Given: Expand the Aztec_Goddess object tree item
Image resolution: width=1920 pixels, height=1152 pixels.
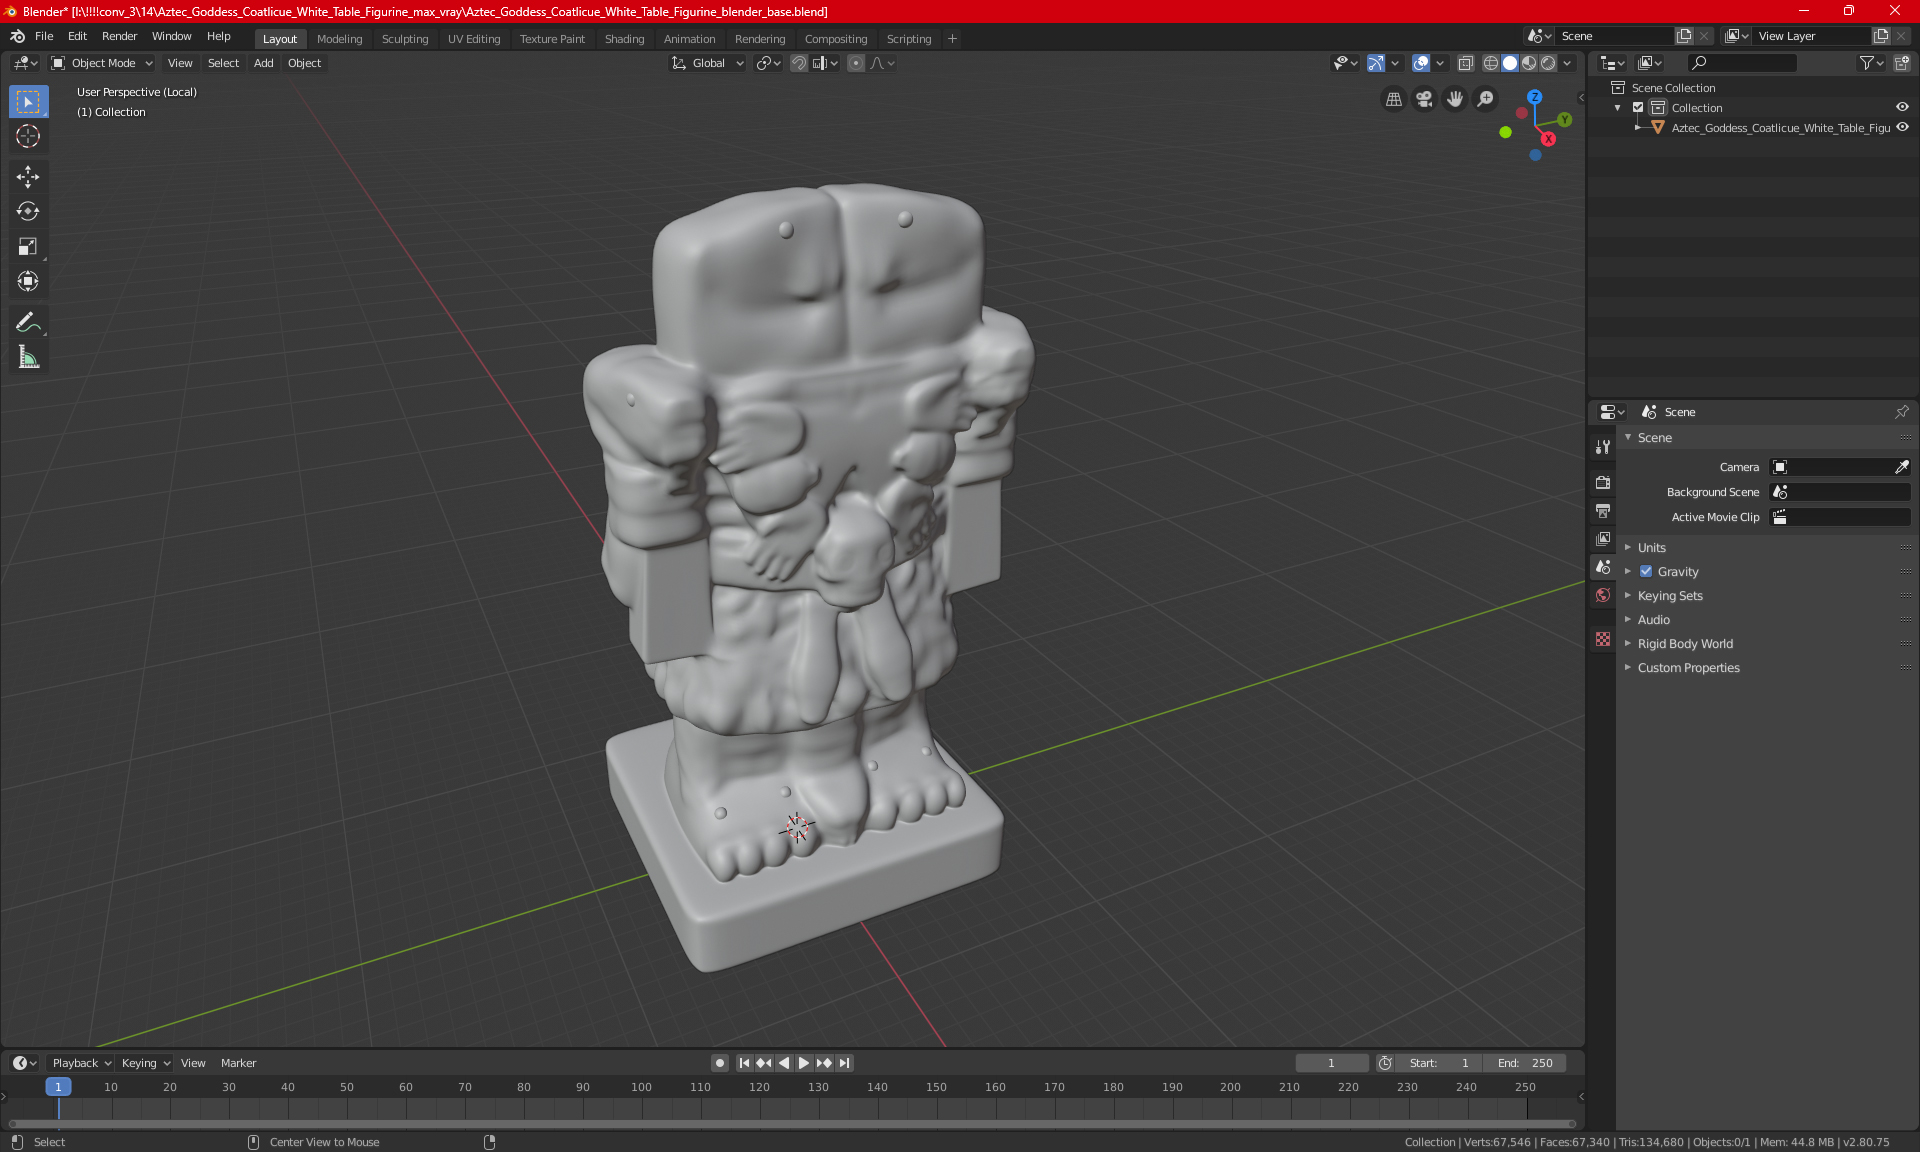Looking at the screenshot, I should tap(1638, 128).
